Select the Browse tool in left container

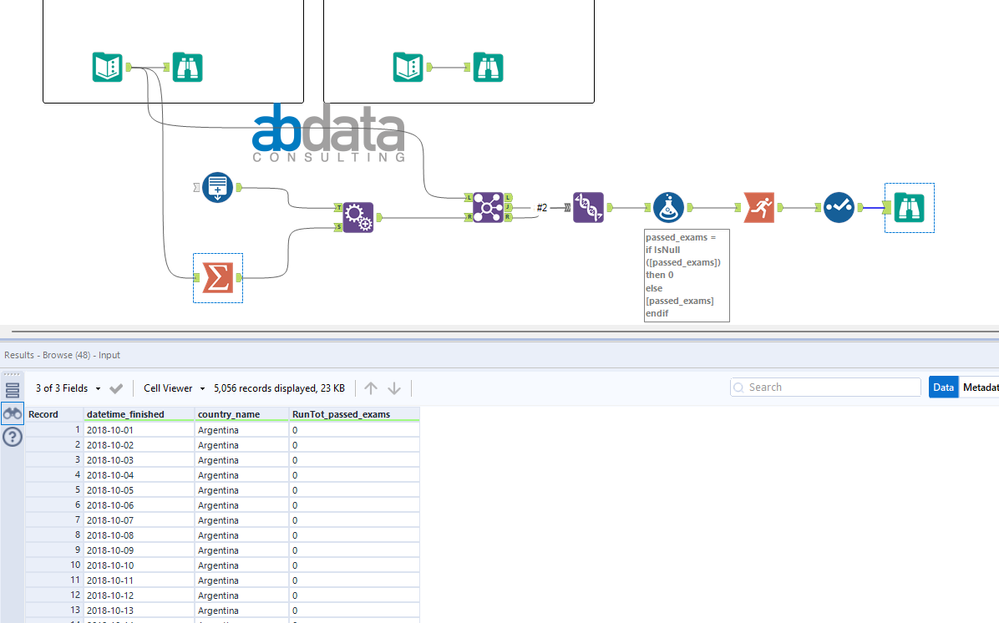click(187, 67)
